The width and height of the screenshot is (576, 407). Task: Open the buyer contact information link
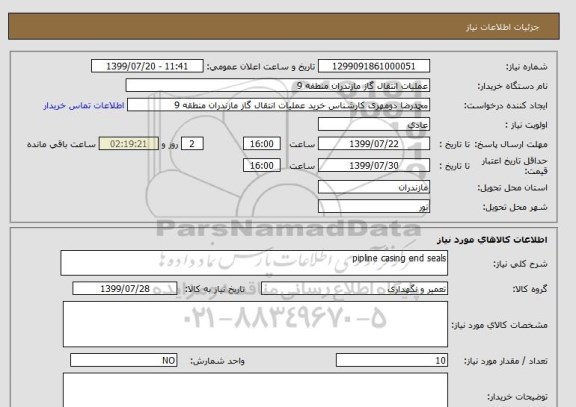[84, 105]
